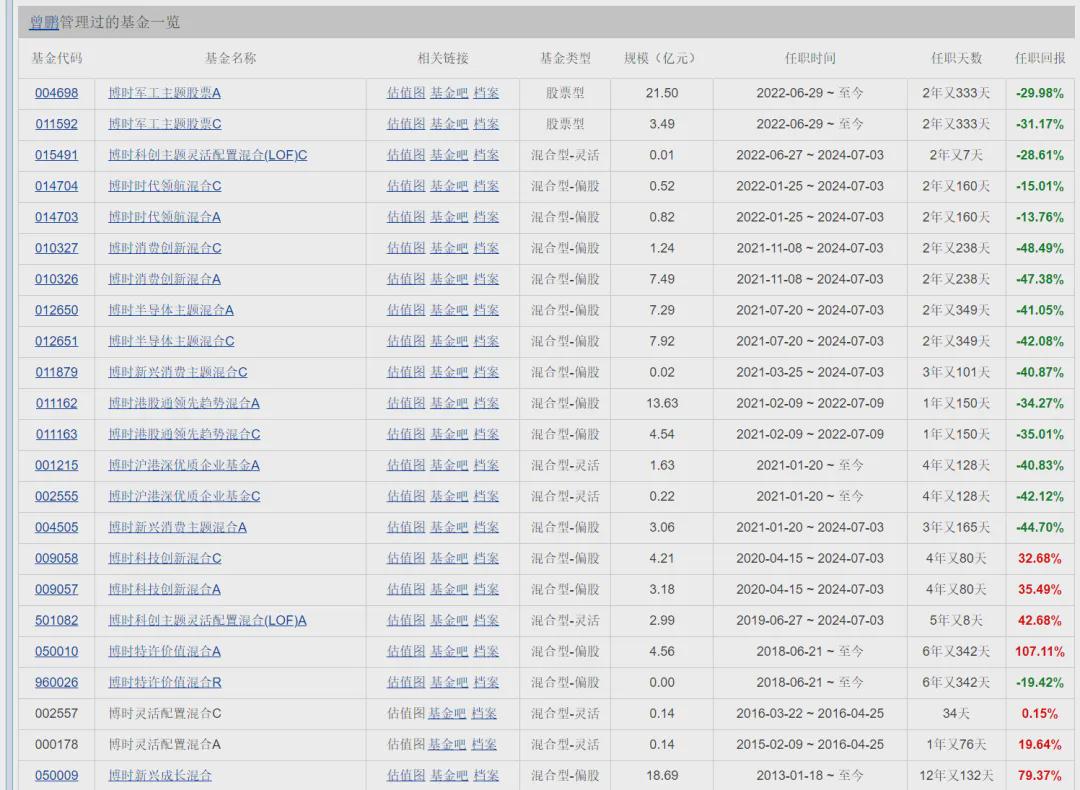This screenshot has height=790, width=1080.
Task: Open 估值图 for fund 011162 row
Action: click(406, 403)
